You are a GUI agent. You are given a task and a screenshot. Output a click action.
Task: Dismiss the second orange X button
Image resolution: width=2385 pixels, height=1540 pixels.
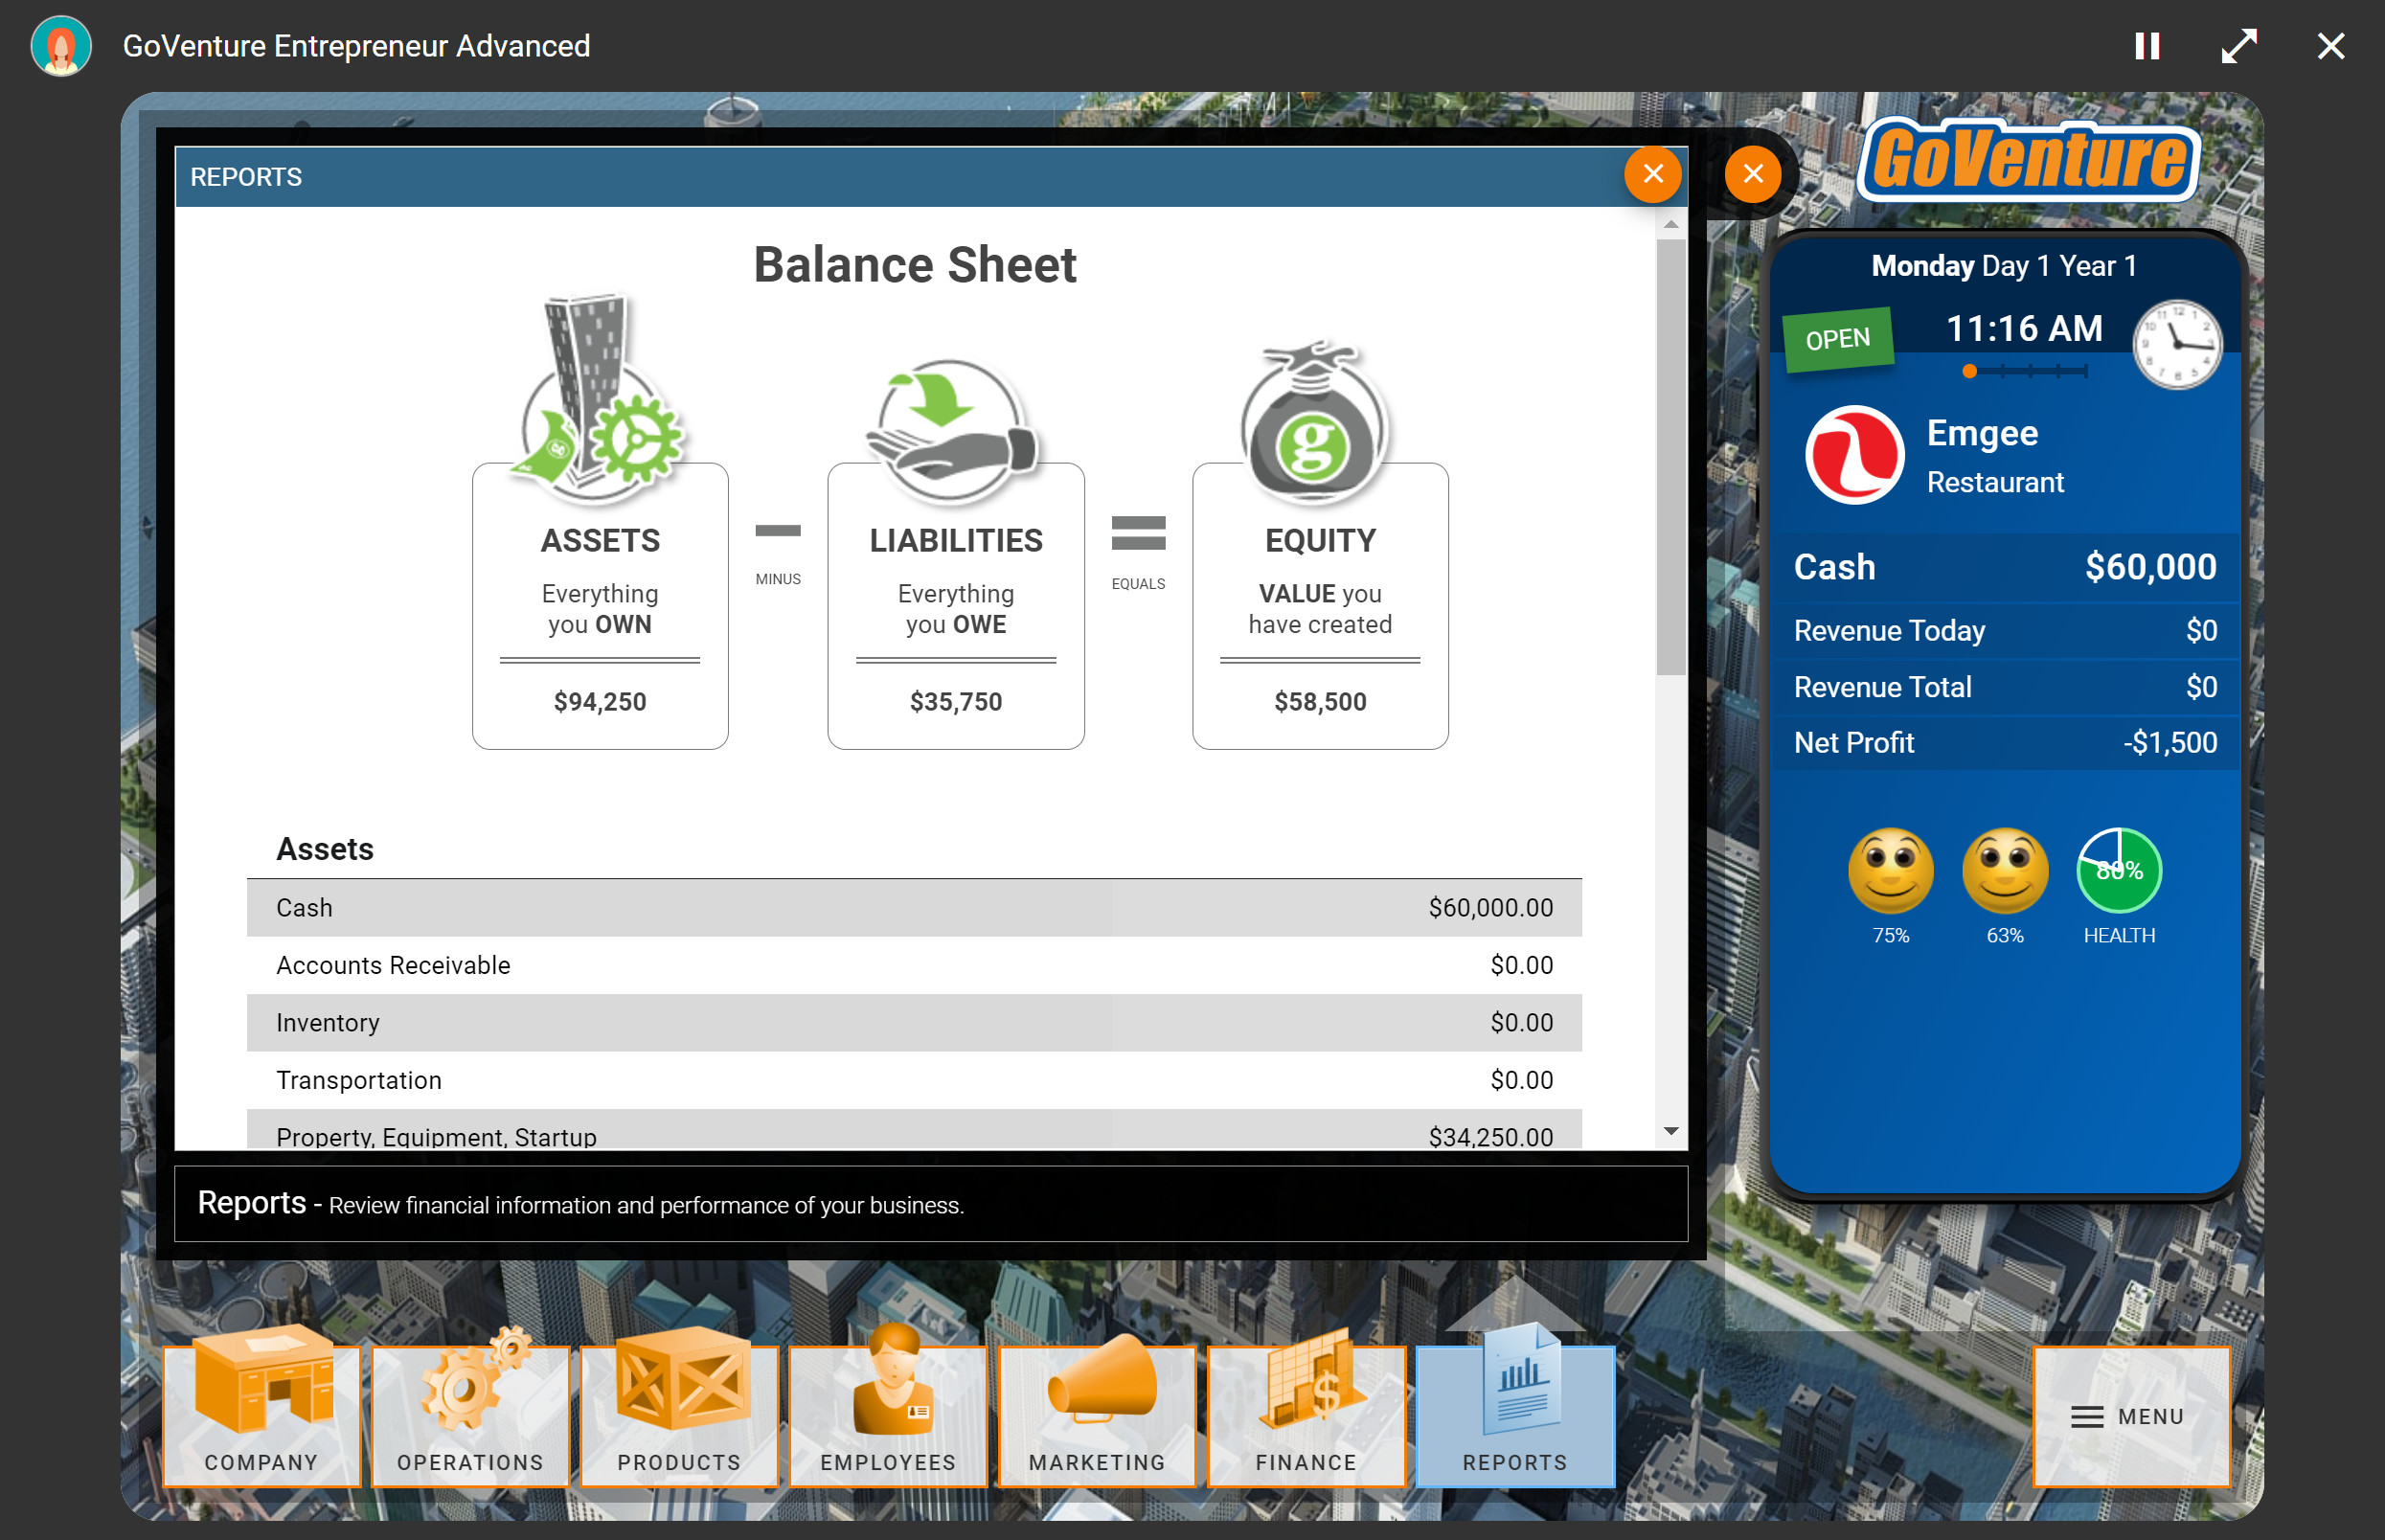[1753, 173]
